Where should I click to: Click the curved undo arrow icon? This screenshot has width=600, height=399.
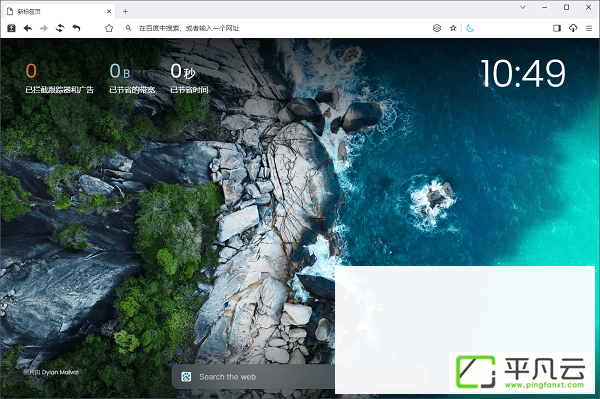(x=76, y=28)
